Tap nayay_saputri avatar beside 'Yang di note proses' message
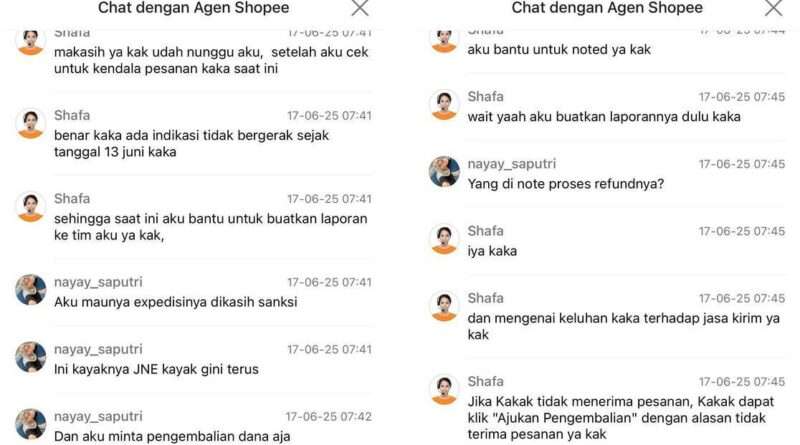 click(444, 171)
